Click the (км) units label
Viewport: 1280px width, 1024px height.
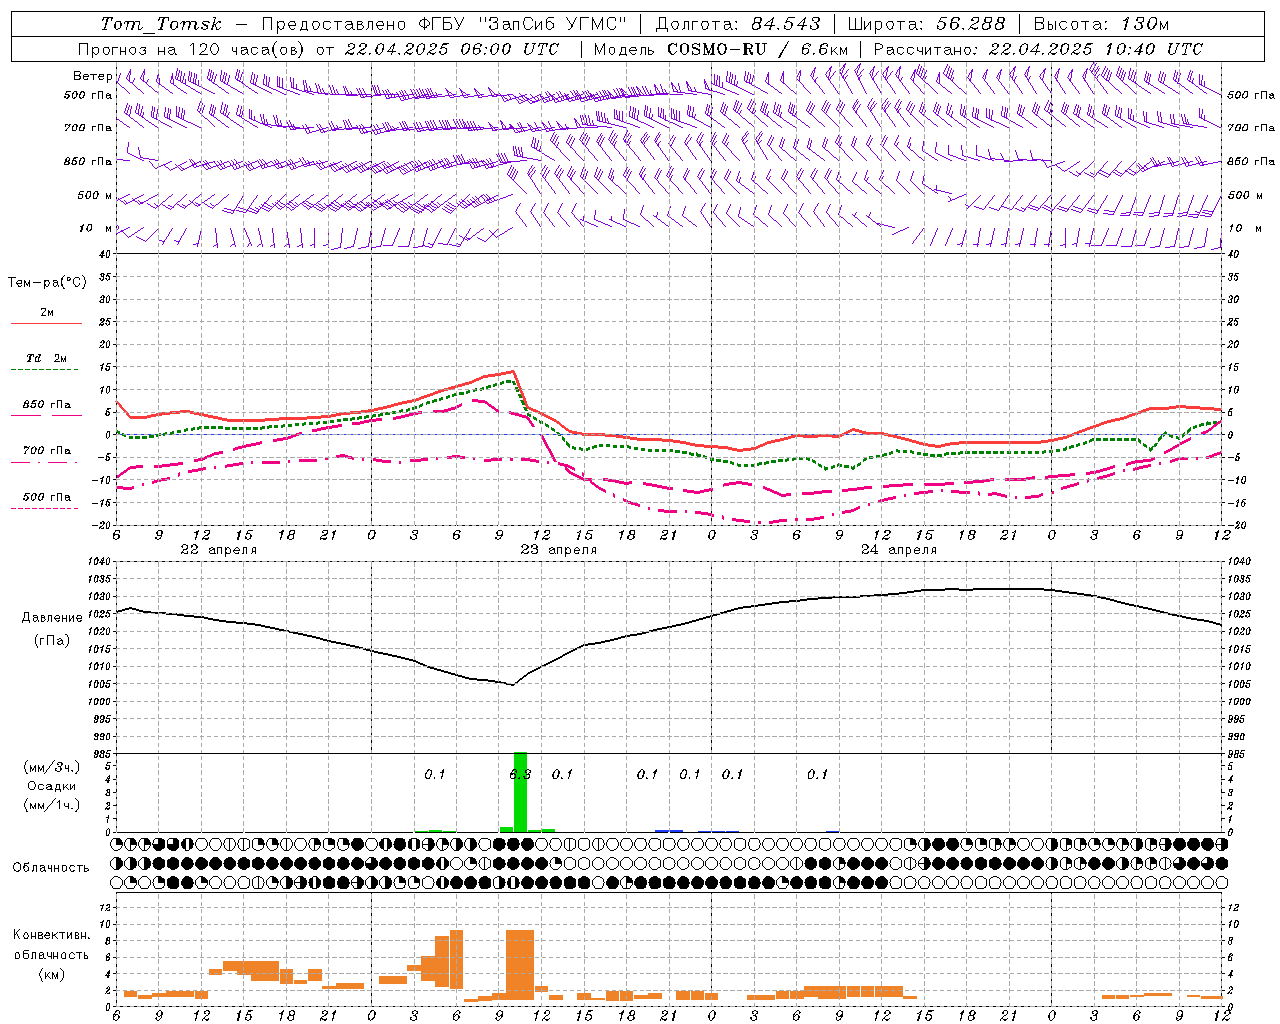52,974
